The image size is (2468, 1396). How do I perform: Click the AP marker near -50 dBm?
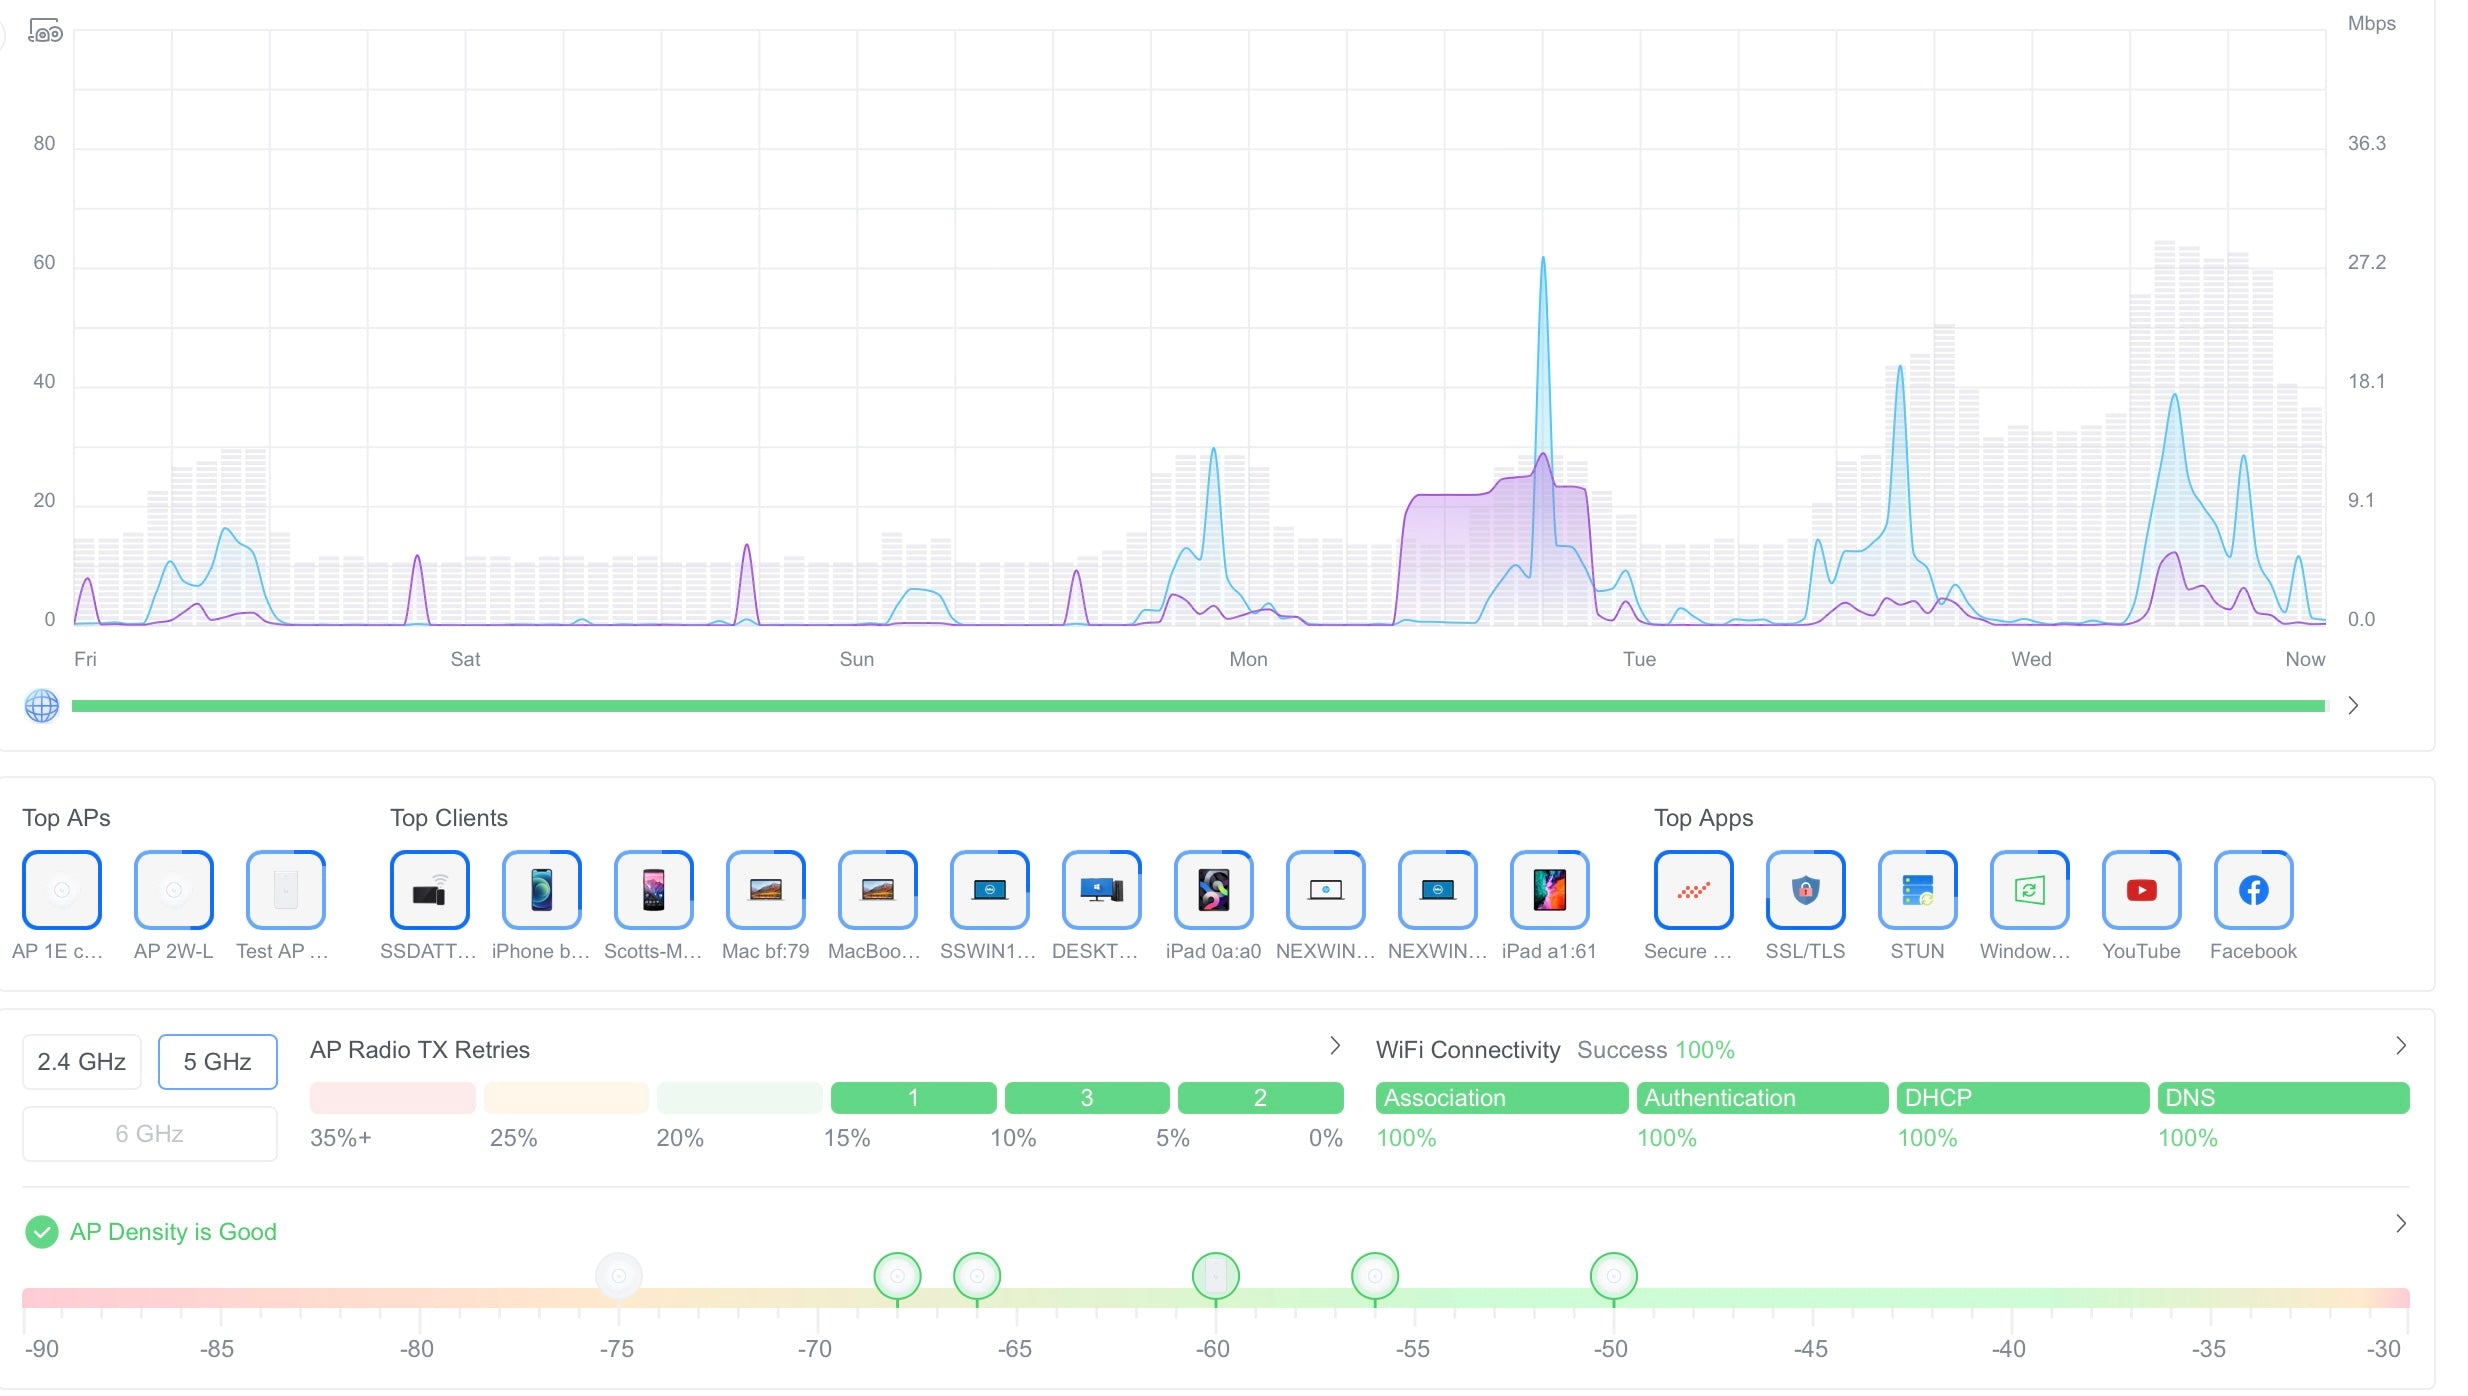(x=1614, y=1276)
